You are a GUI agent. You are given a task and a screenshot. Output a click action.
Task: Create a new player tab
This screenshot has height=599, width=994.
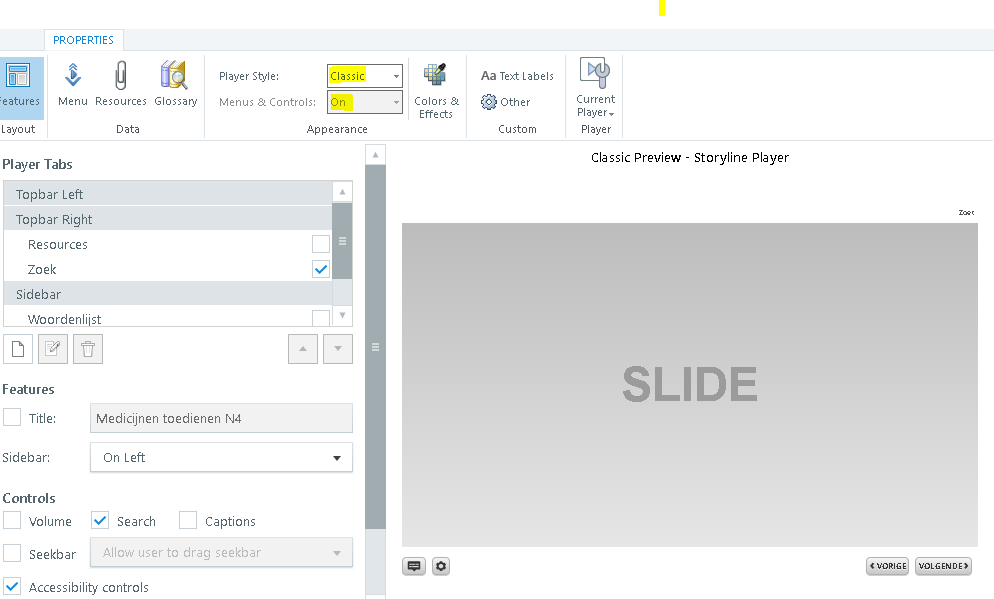(x=18, y=349)
